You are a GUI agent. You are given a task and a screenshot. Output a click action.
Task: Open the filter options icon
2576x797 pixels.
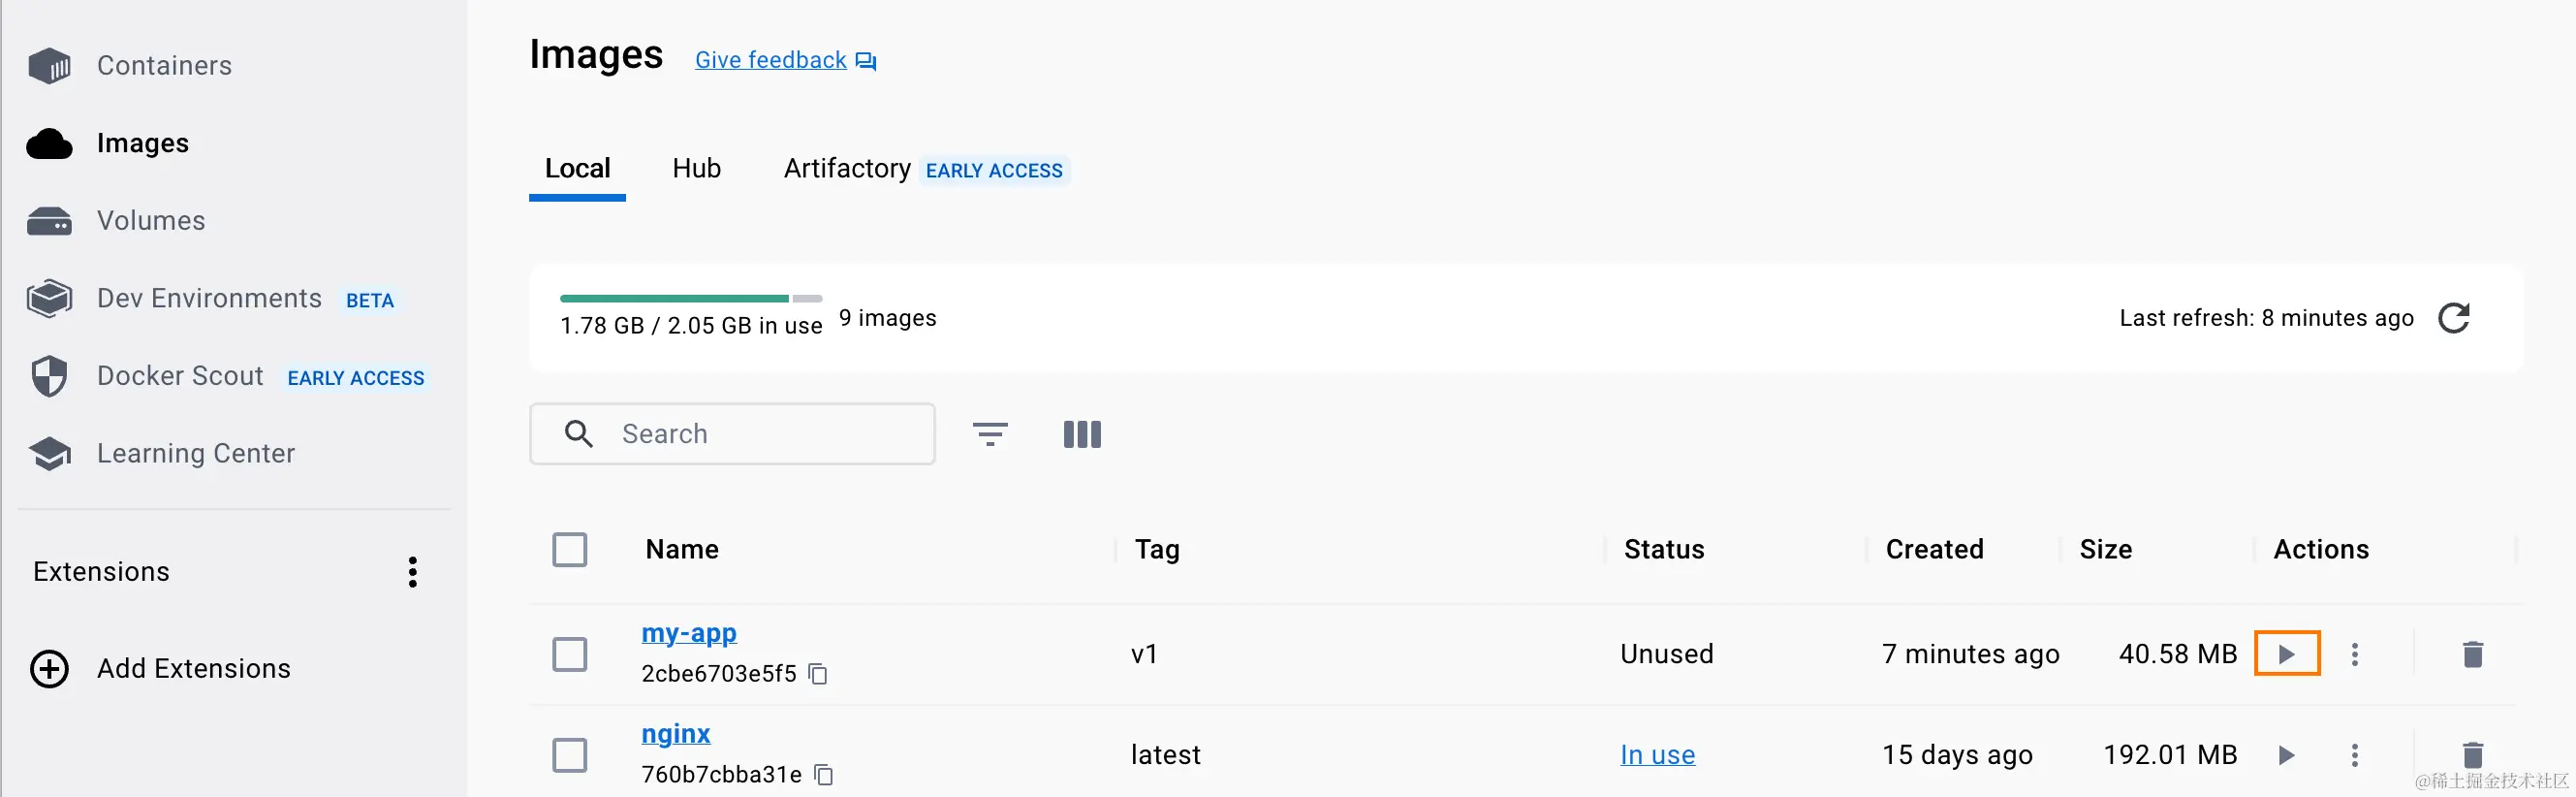click(990, 434)
